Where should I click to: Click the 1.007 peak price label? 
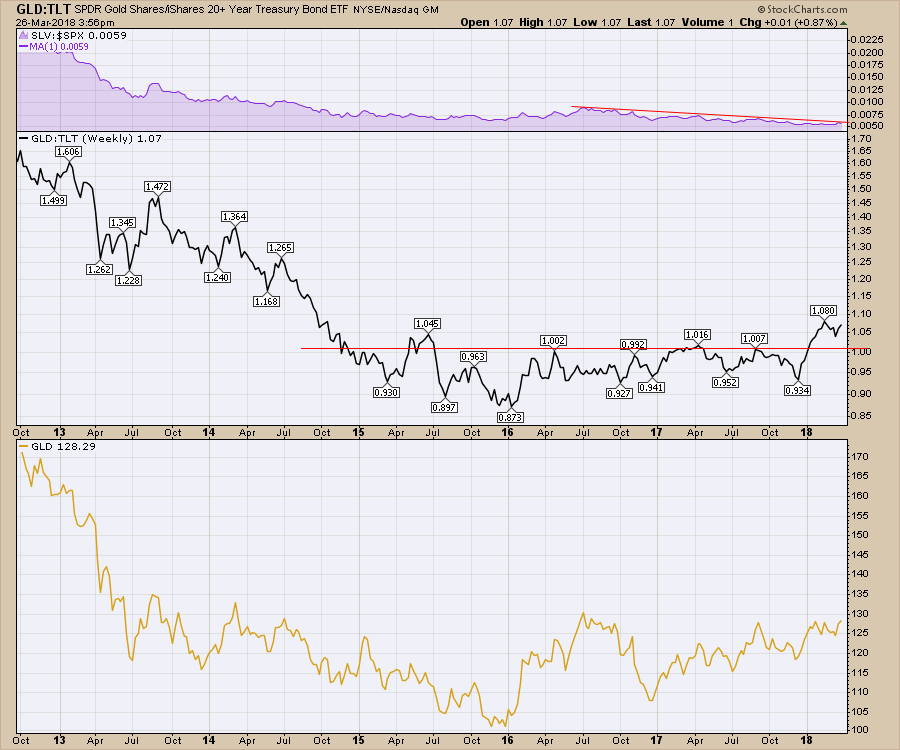tap(754, 339)
